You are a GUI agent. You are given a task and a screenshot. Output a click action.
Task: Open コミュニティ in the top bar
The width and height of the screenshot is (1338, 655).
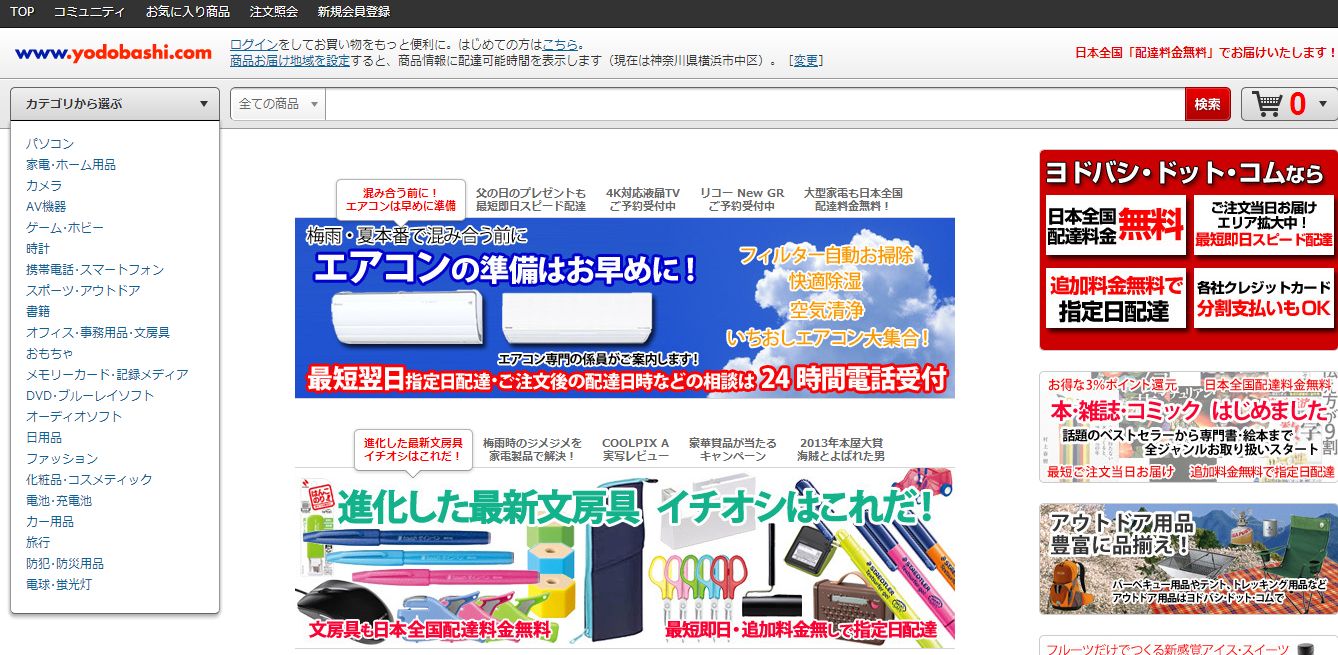[x=89, y=12]
